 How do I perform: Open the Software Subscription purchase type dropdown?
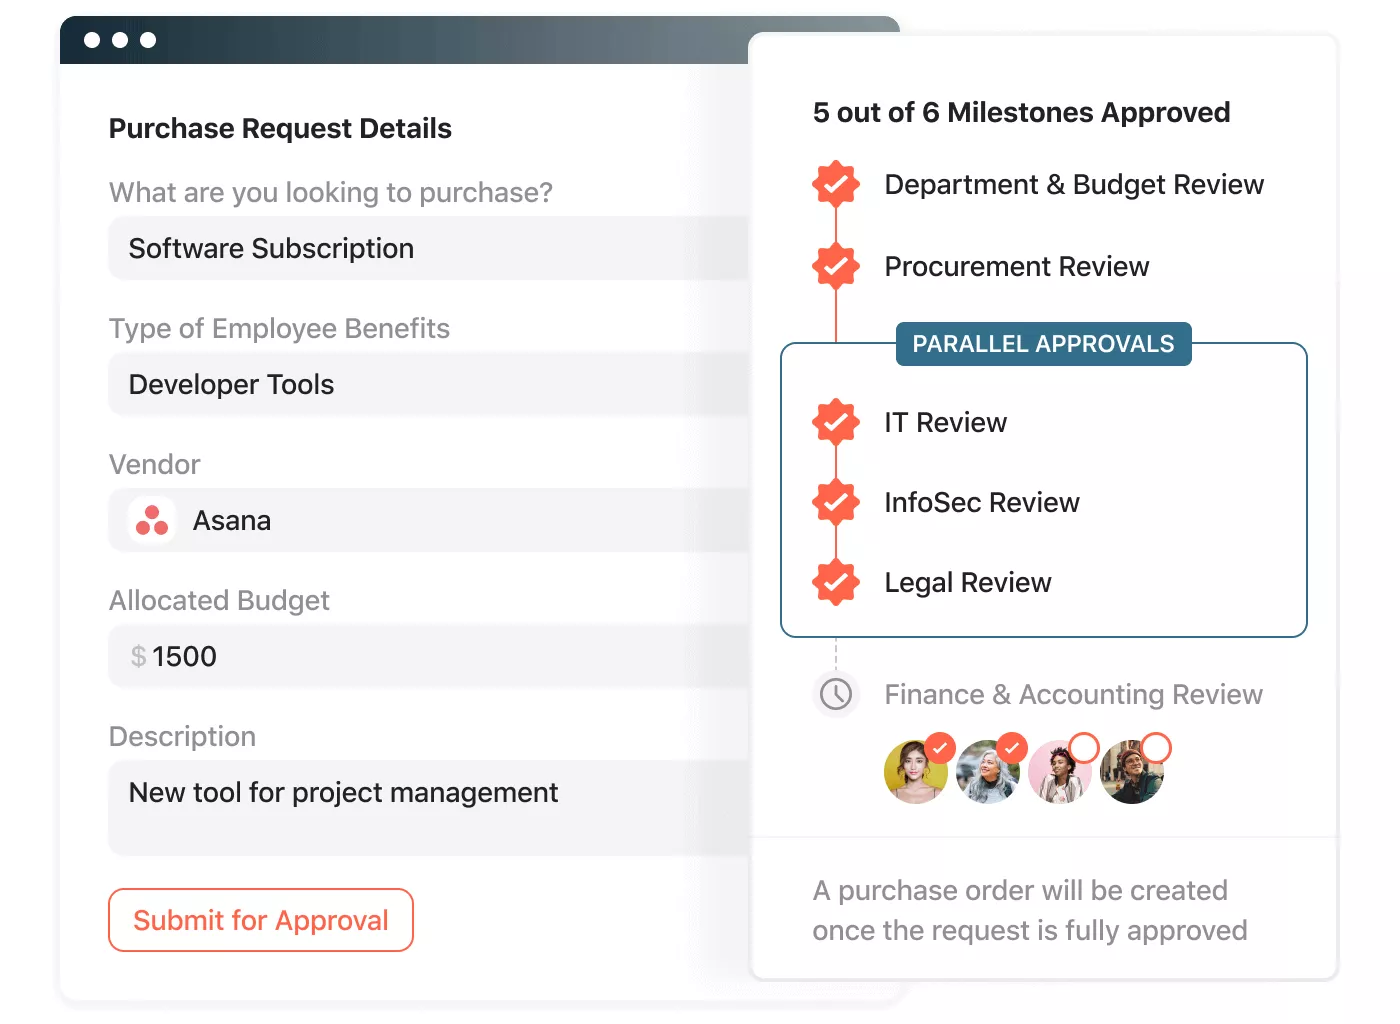click(x=429, y=248)
